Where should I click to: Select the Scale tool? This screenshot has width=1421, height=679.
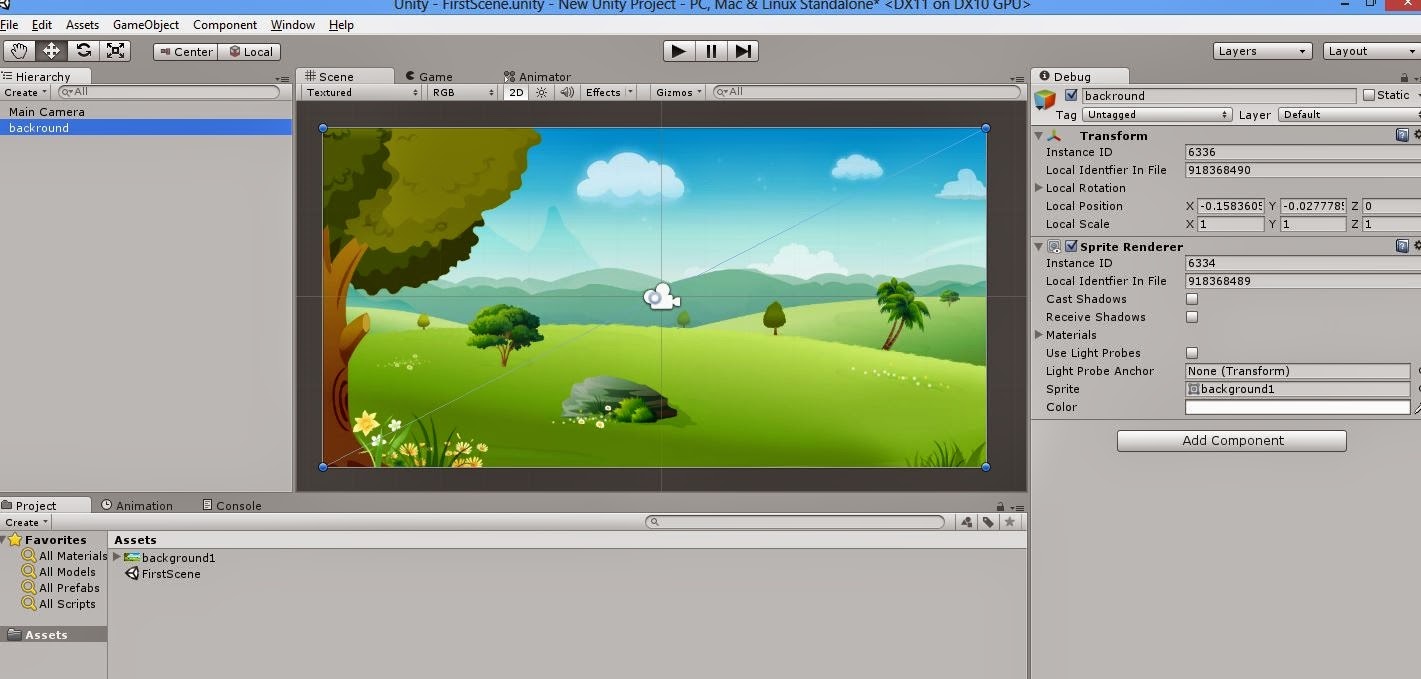pos(116,50)
